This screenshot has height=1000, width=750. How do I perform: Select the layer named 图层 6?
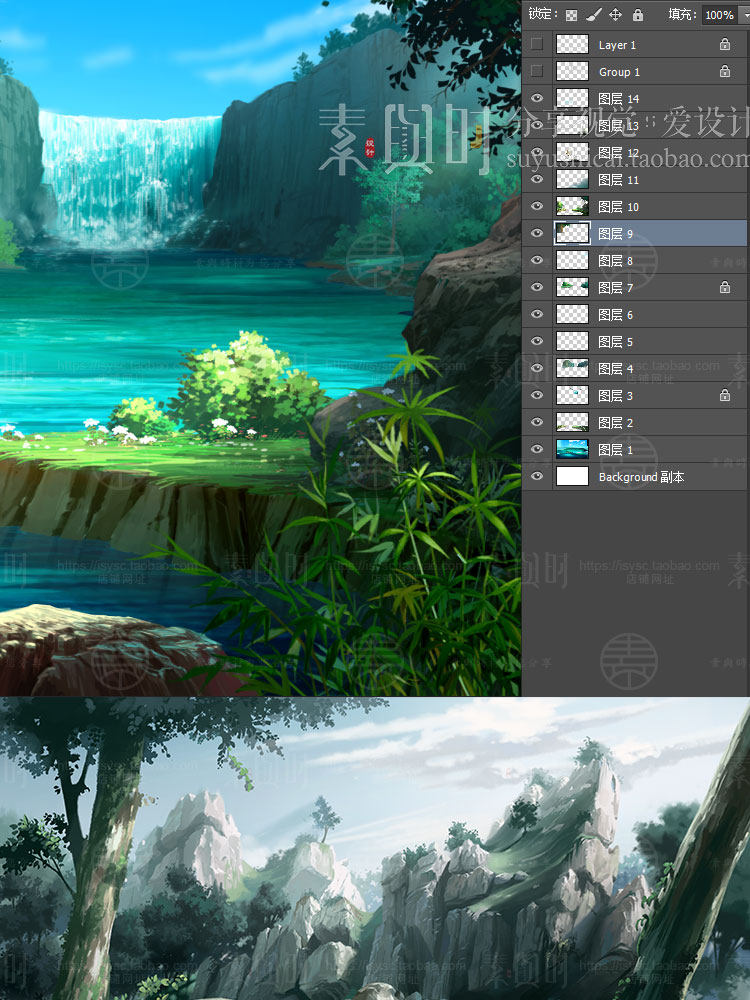(x=615, y=314)
